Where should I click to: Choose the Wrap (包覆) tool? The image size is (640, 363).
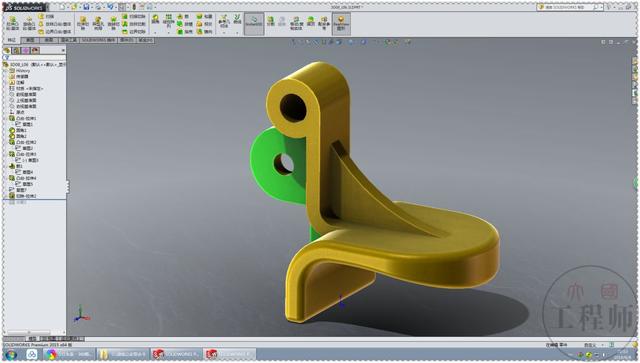[204, 16]
